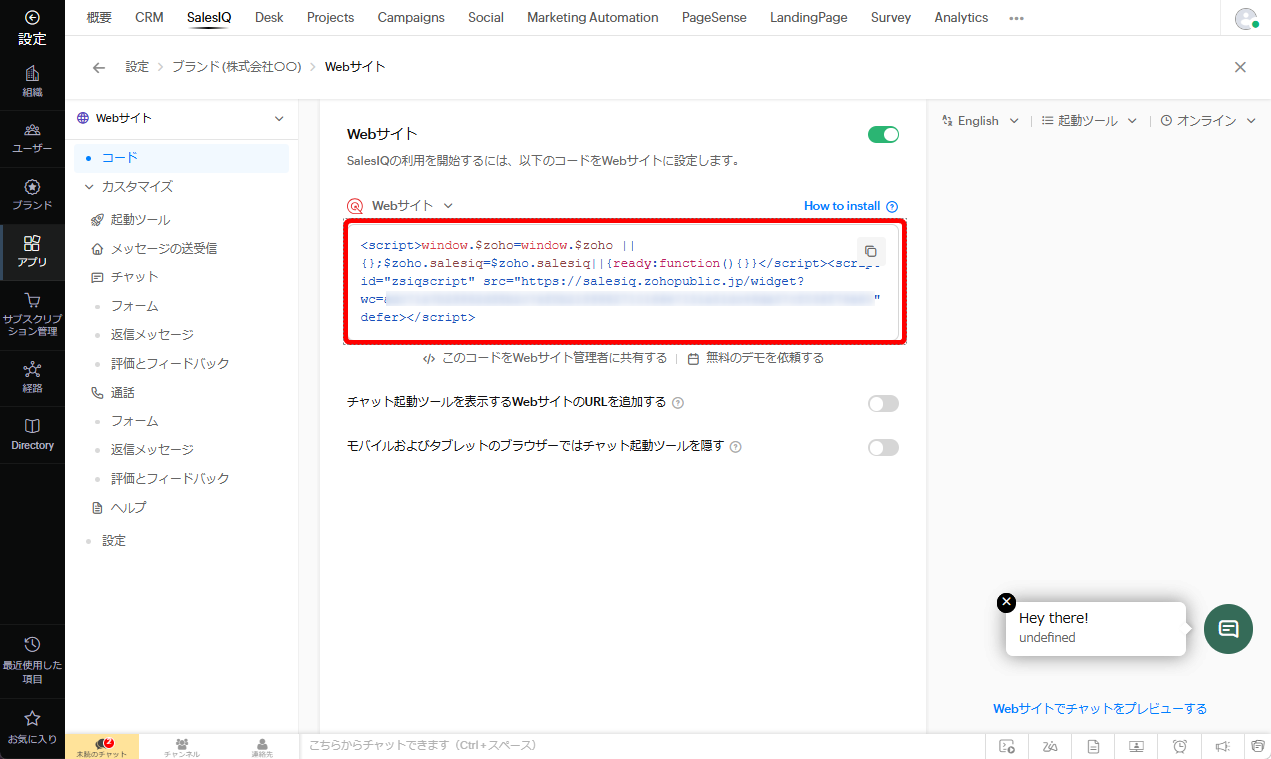Screen dimensions: 1271x759
Task: Open 最近使用した項目 in the sidebar
Action: click(x=32, y=660)
